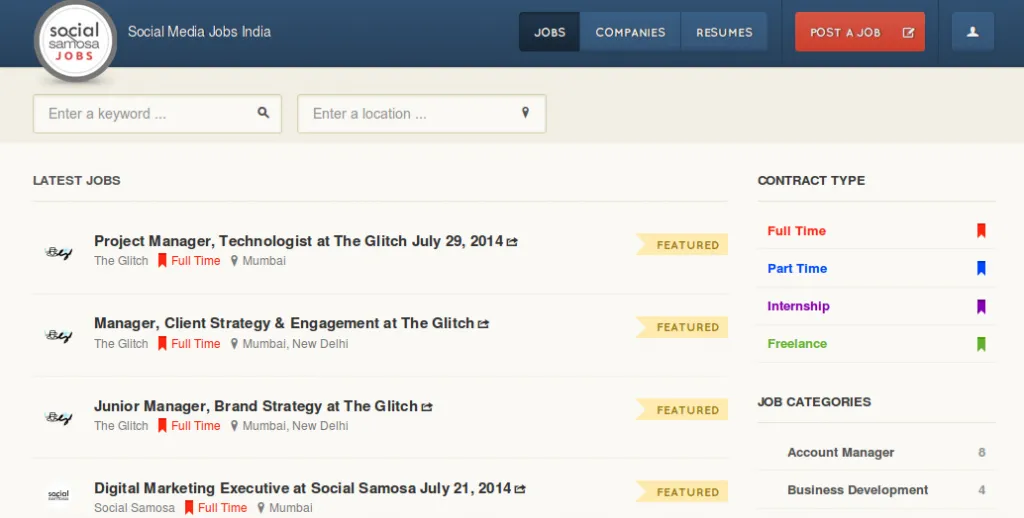The image size is (1024, 518).
Task: Click the green Freelance bookmark icon
Action: [981, 344]
